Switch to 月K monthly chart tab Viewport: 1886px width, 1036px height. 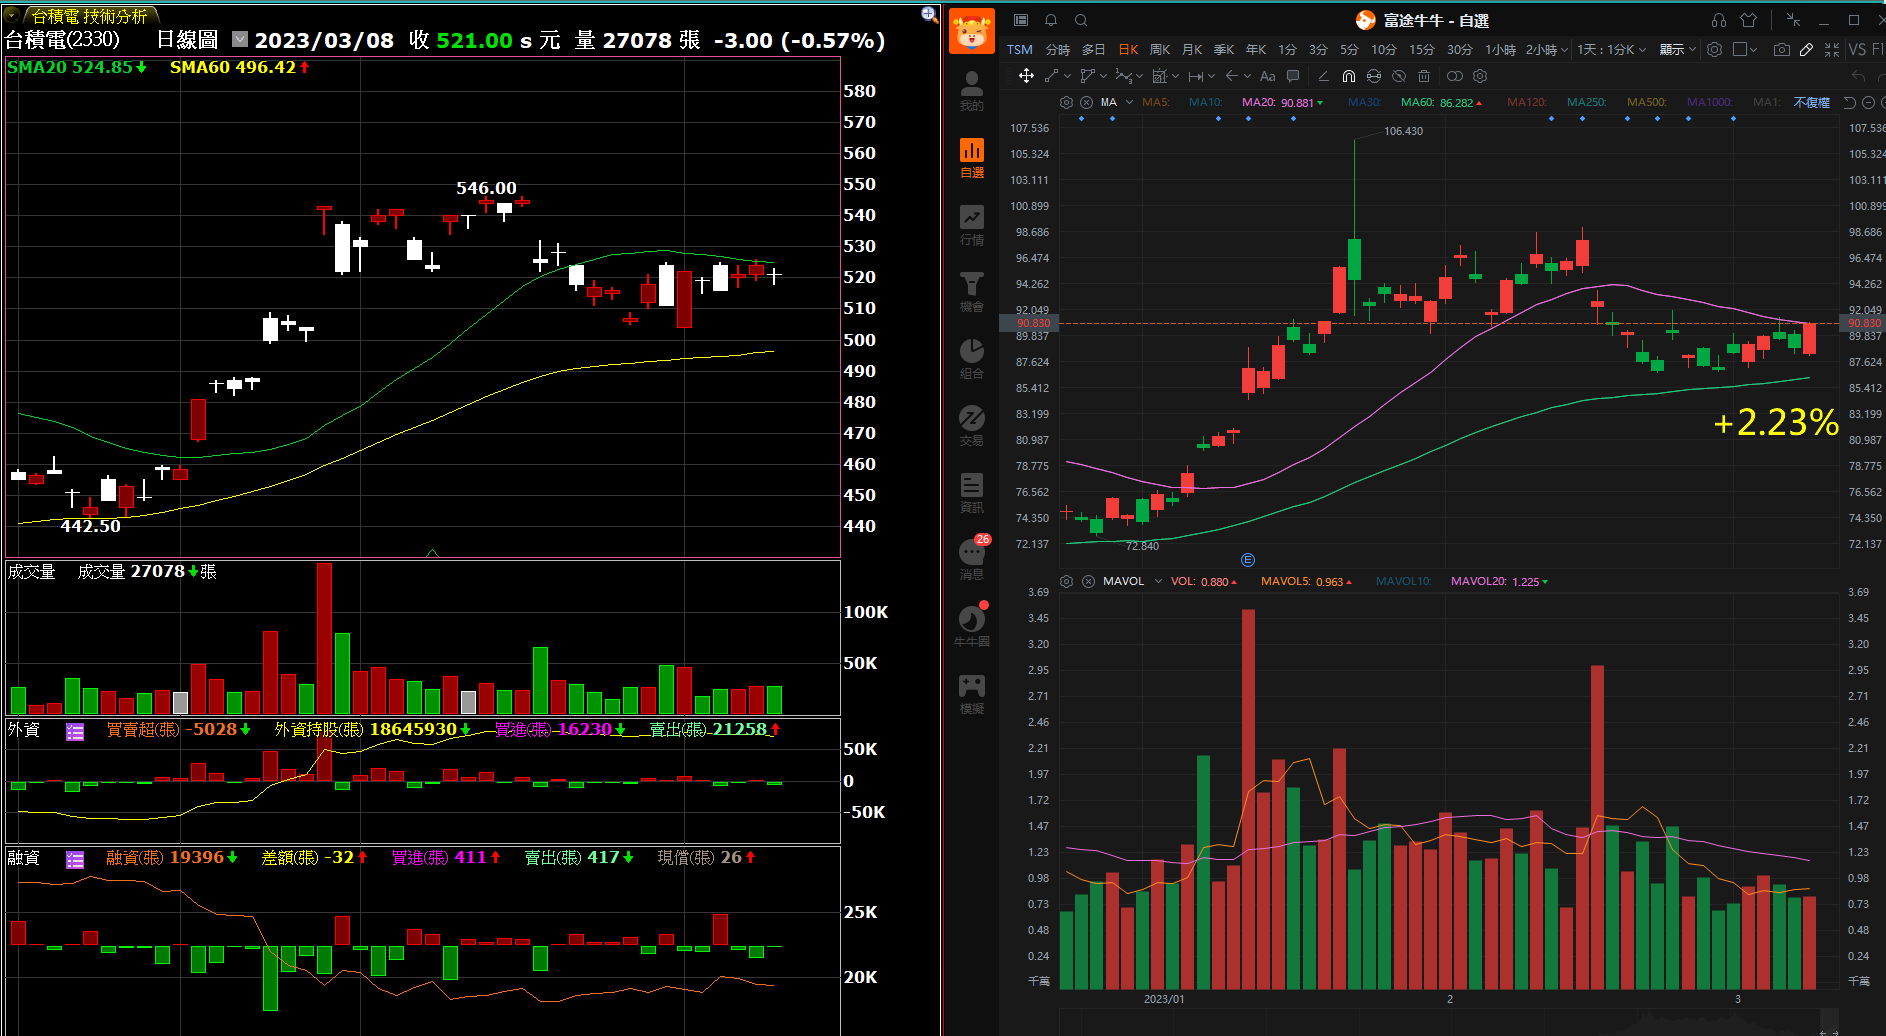[1192, 49]
